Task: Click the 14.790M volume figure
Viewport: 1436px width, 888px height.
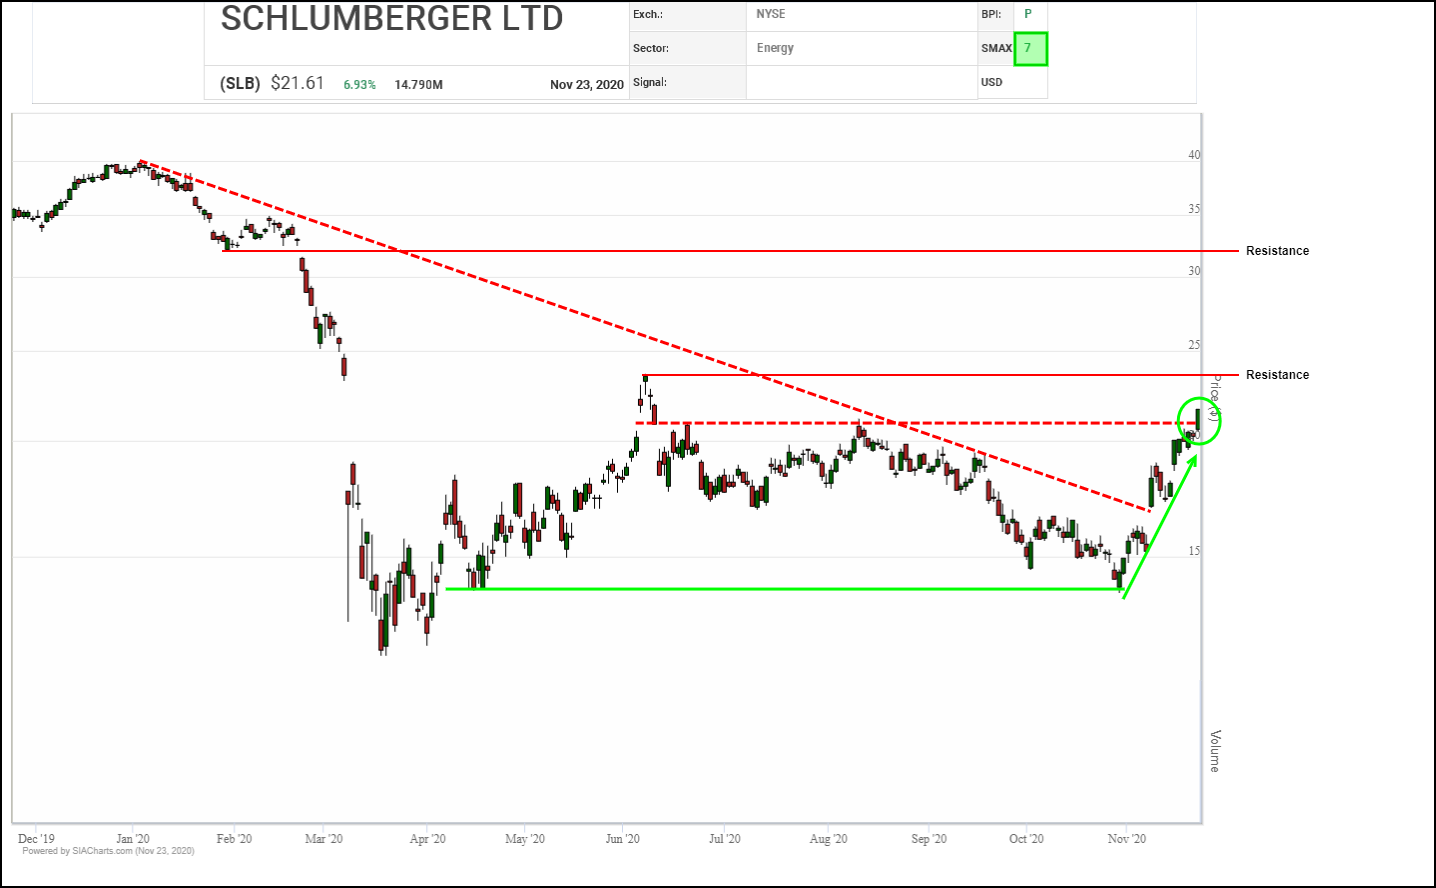Action: click(418, 85)
